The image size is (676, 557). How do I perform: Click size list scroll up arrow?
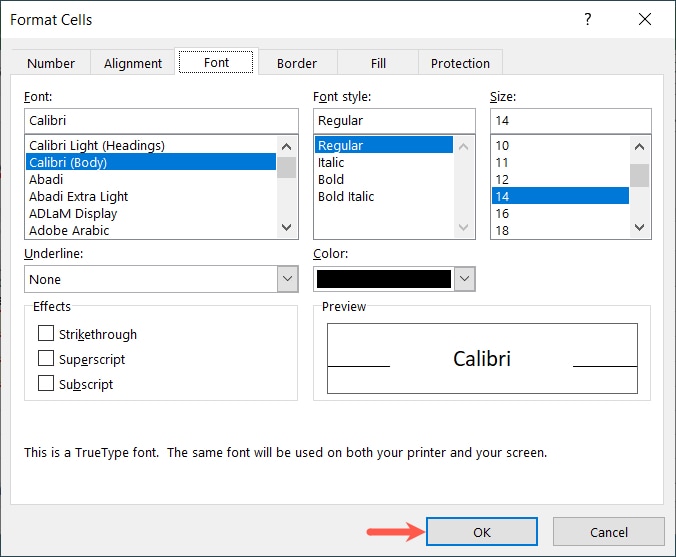coord(640,147)
